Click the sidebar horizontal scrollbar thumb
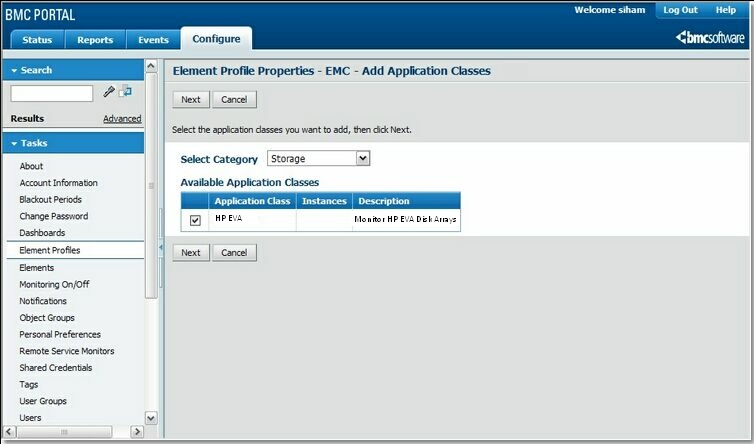 pos(64,431)
